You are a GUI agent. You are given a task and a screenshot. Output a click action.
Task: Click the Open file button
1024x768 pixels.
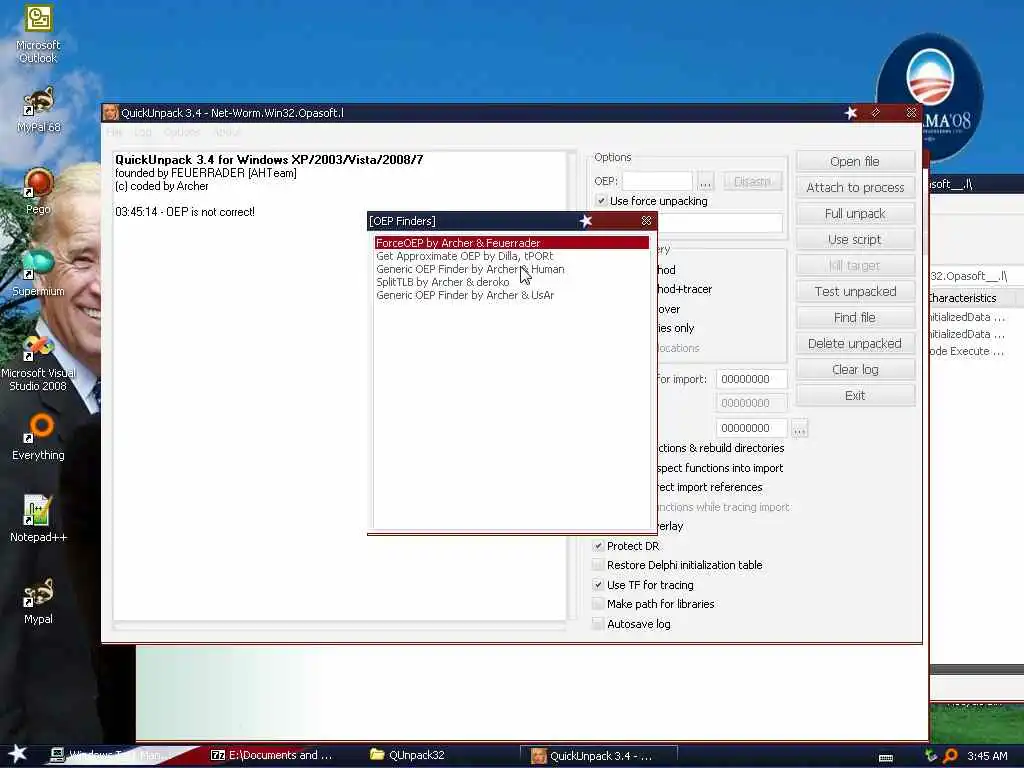855,161
